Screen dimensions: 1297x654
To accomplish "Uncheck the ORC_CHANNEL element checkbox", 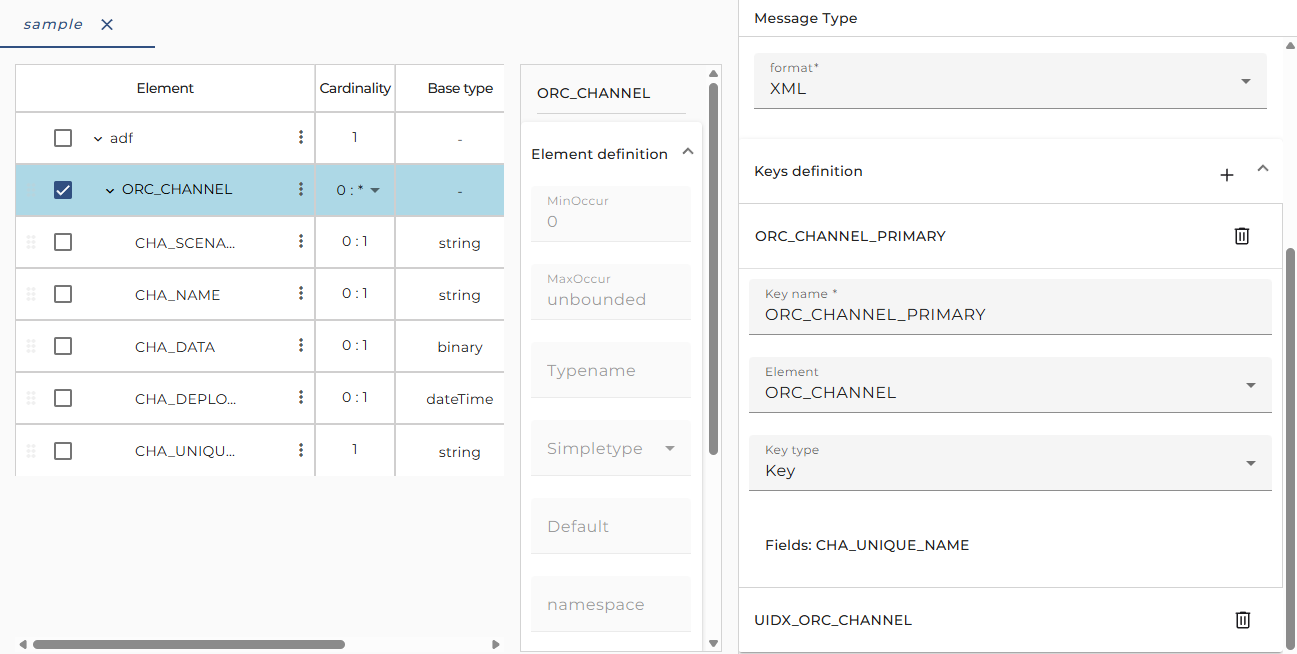I will (x=63, y=190).
